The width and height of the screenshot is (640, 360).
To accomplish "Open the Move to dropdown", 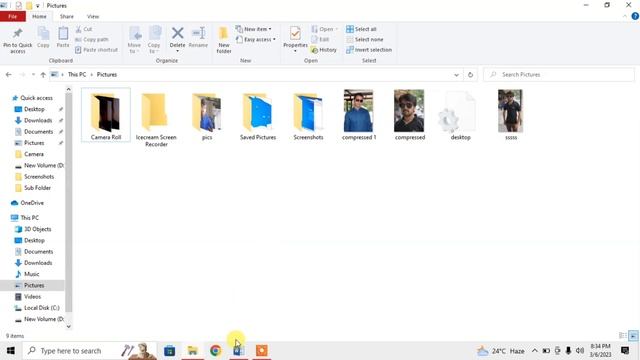I will pyautogui.click(x=134, y=40).
